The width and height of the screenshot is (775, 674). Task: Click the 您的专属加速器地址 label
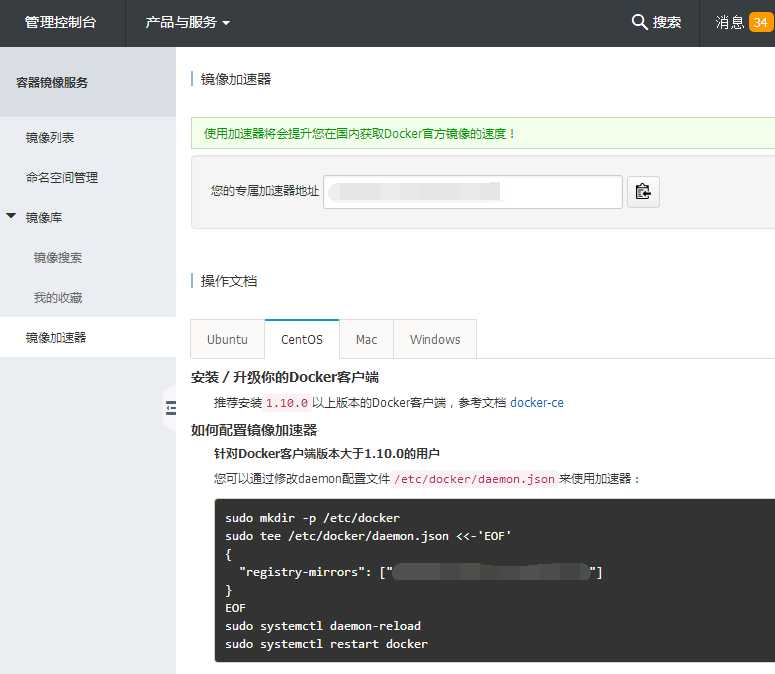click(x=265, y=191)
